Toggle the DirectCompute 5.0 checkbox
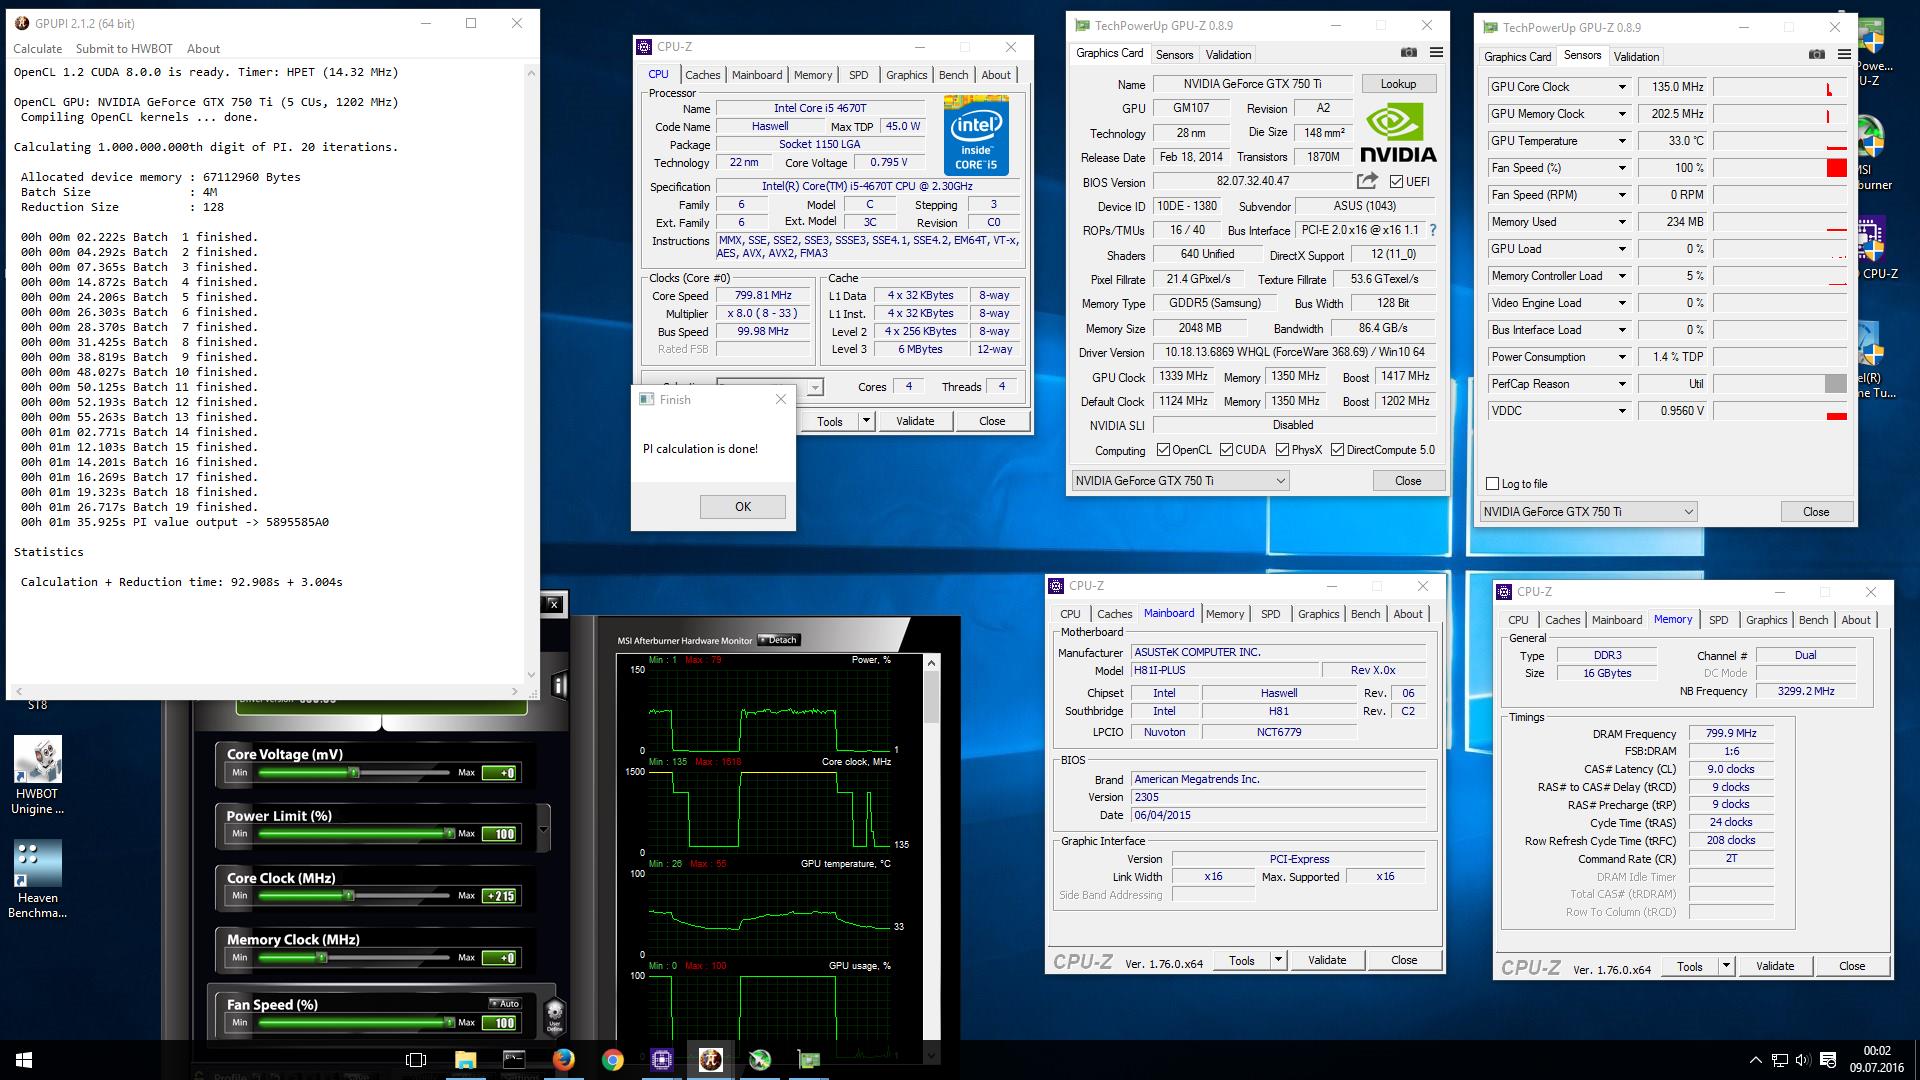Screen dimensions: 1920x1080 point(1338,450)
